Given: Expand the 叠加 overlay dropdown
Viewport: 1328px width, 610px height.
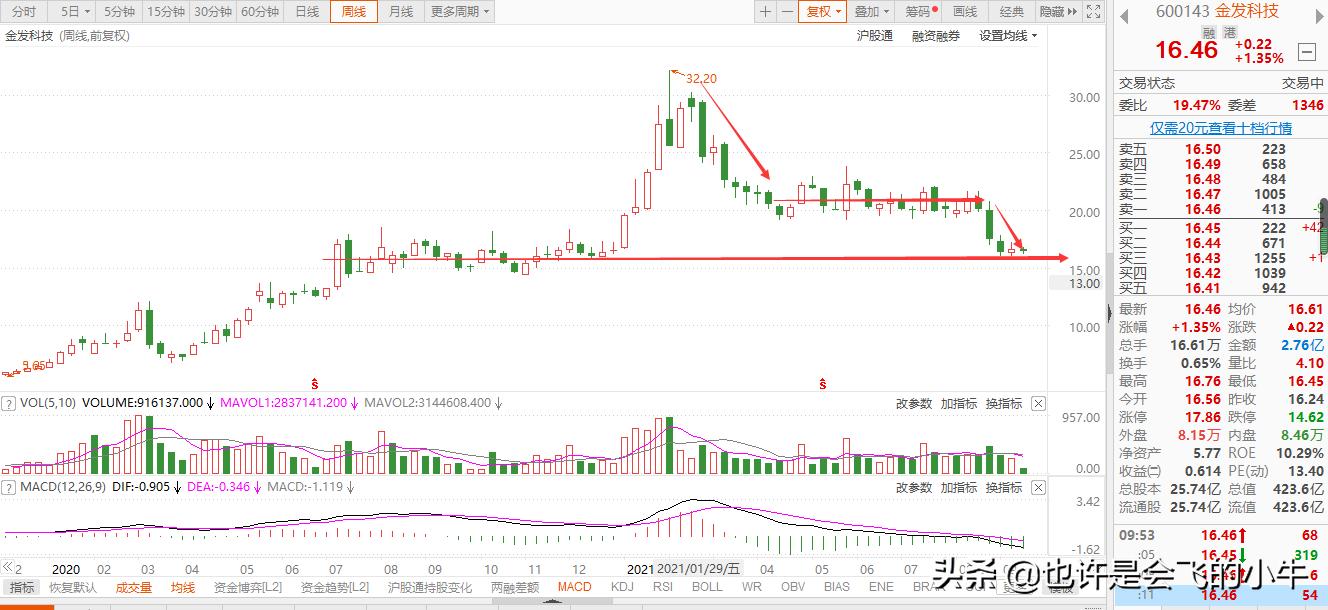Looking at the screenshot, I should pyautogui.click(x=869, y=11).
